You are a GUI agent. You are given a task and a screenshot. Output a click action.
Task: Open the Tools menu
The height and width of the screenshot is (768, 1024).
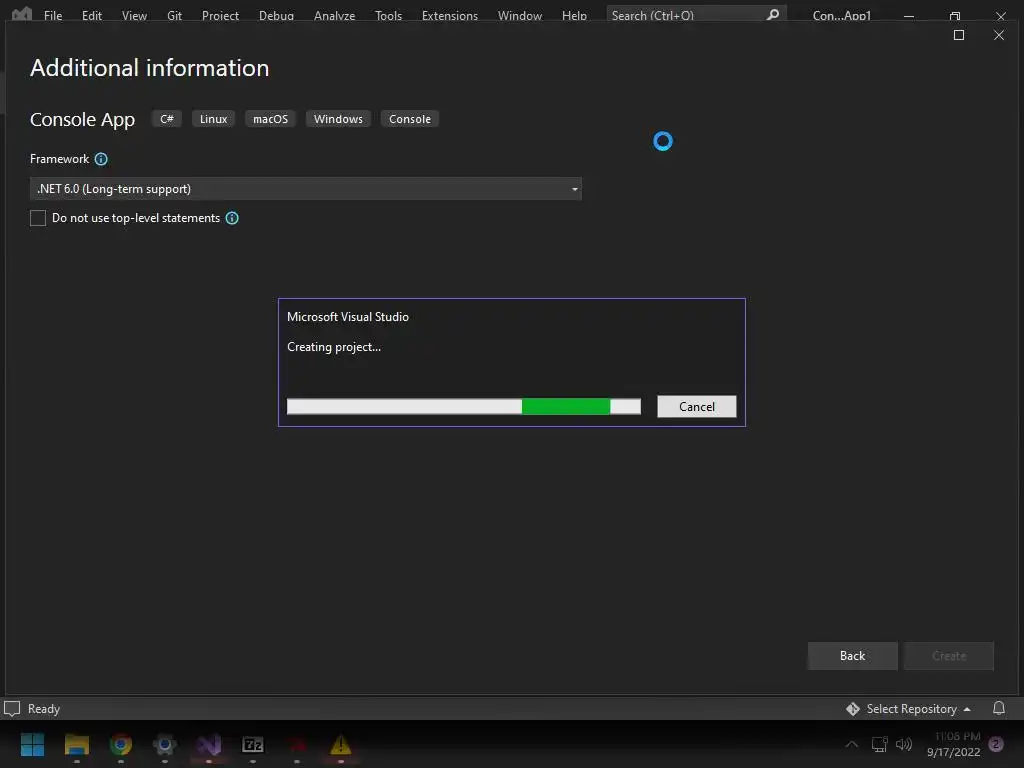tap(389, 15)
